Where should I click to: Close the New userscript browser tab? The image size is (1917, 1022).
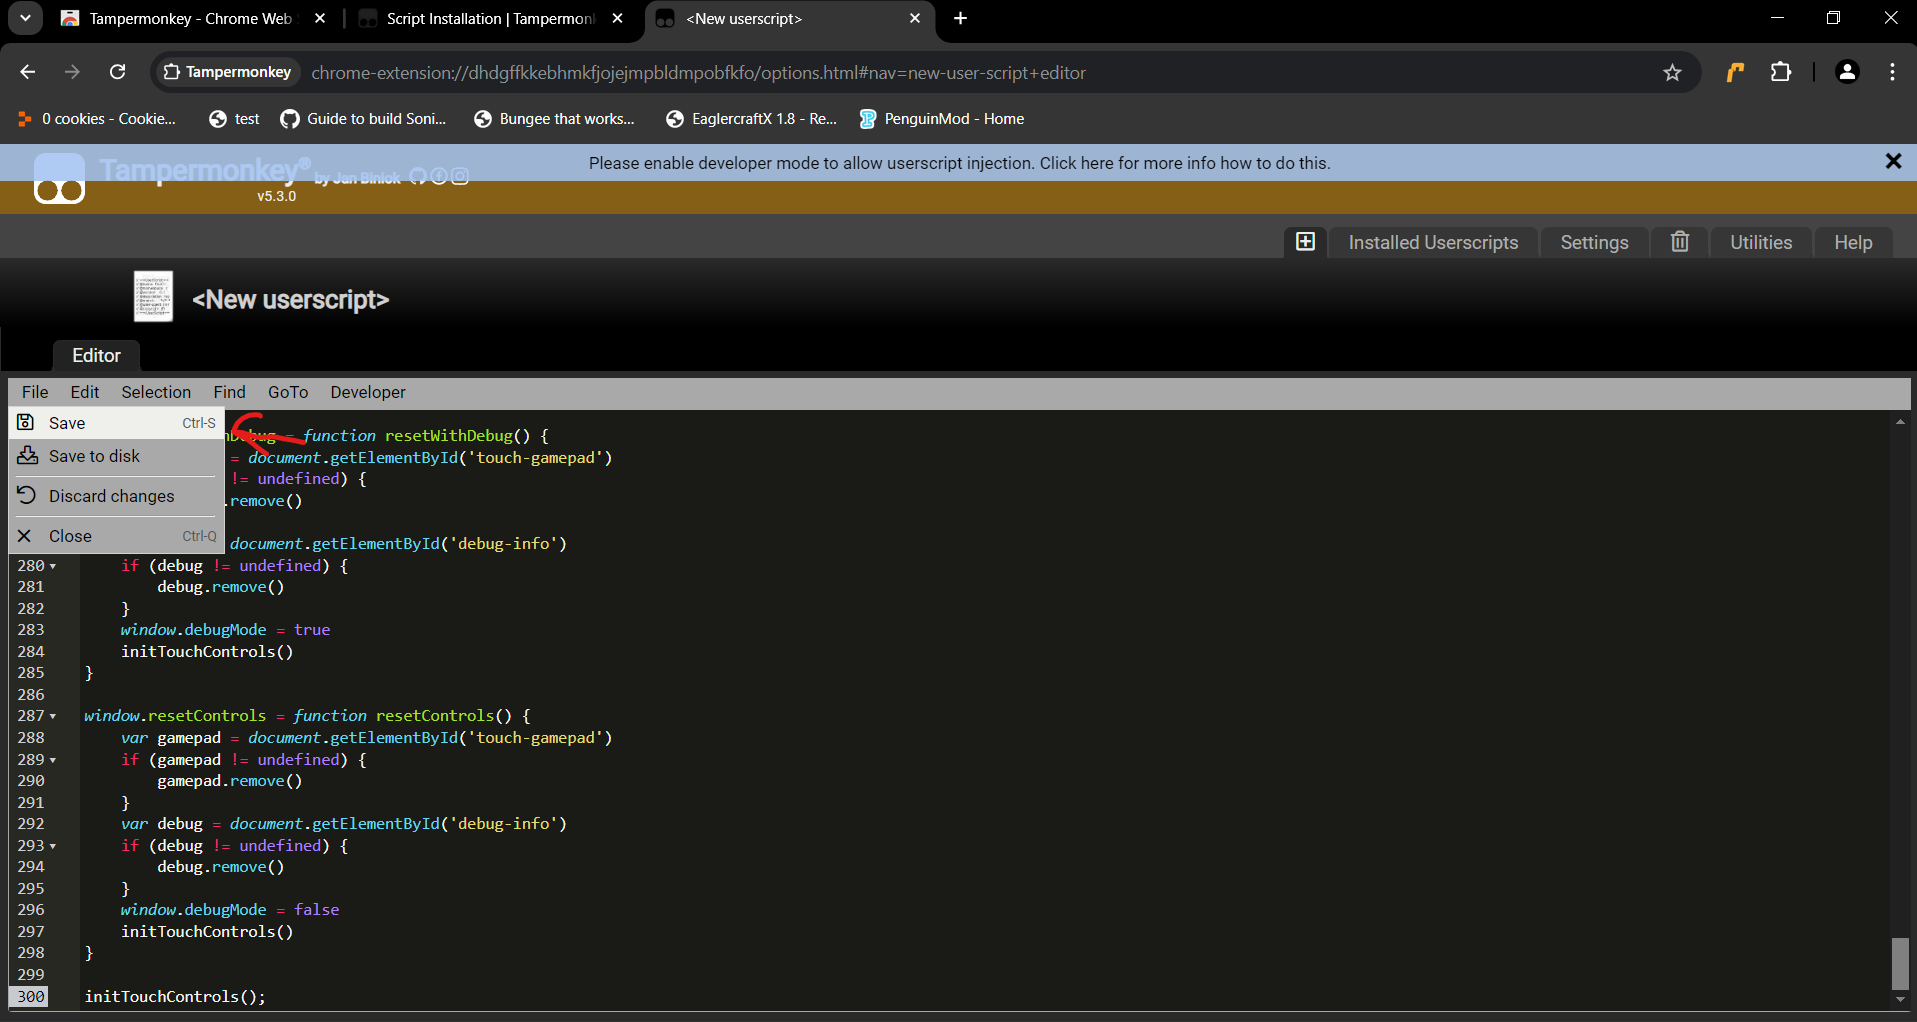(x=915, y=18)
